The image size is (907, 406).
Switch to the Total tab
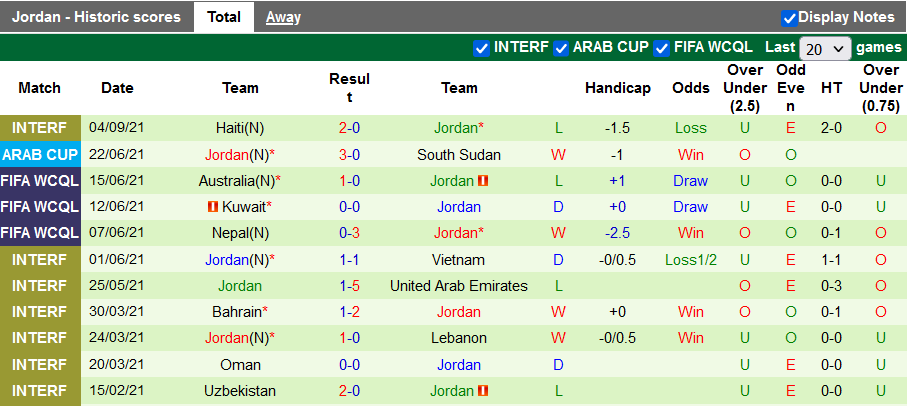pos(224,17)
